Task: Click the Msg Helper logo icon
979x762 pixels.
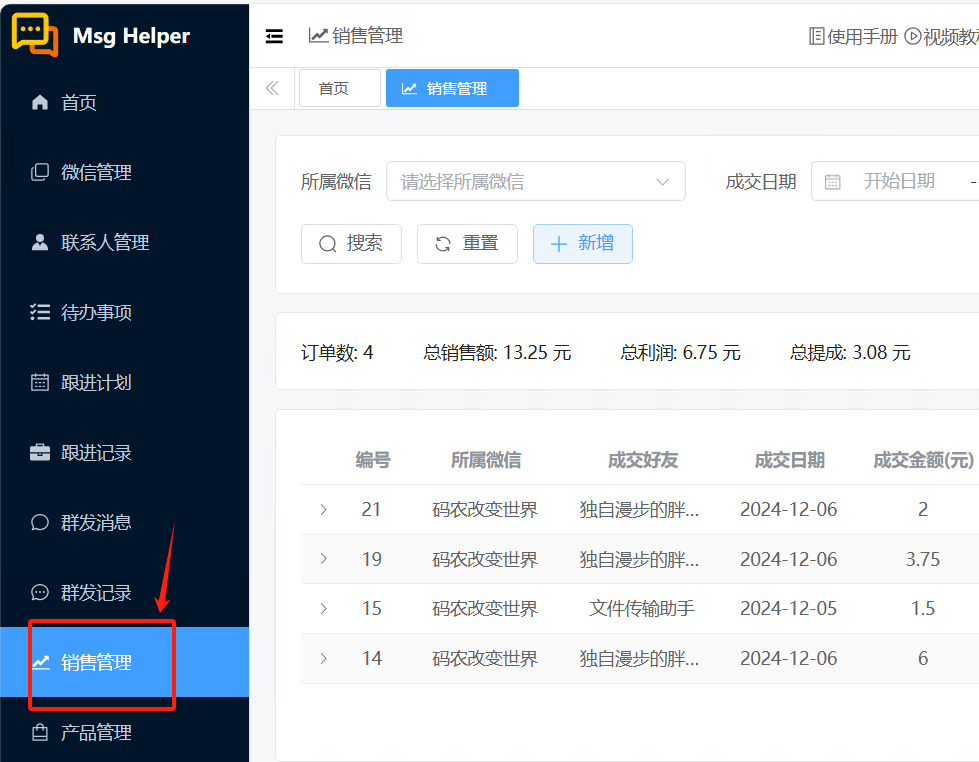Action: [x=35, y=34]
